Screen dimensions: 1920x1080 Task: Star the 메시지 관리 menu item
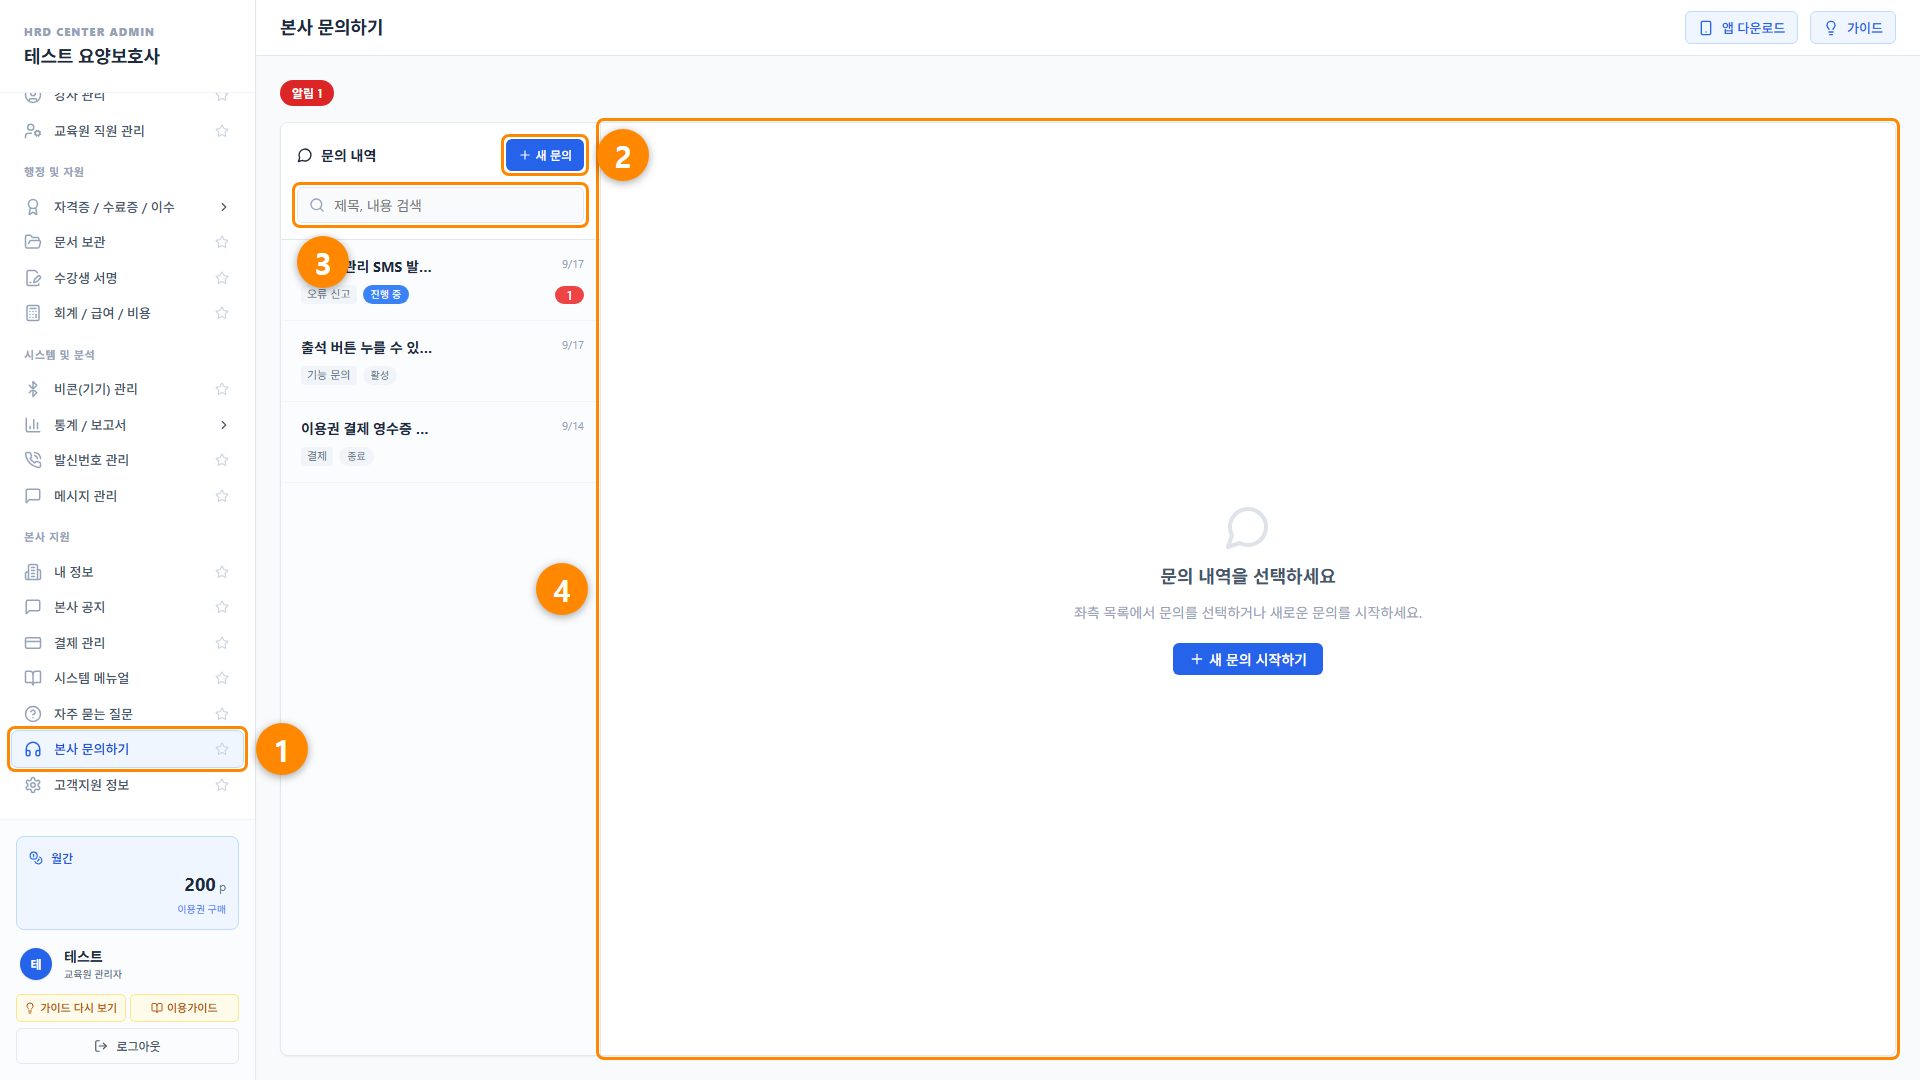[222, 496]
